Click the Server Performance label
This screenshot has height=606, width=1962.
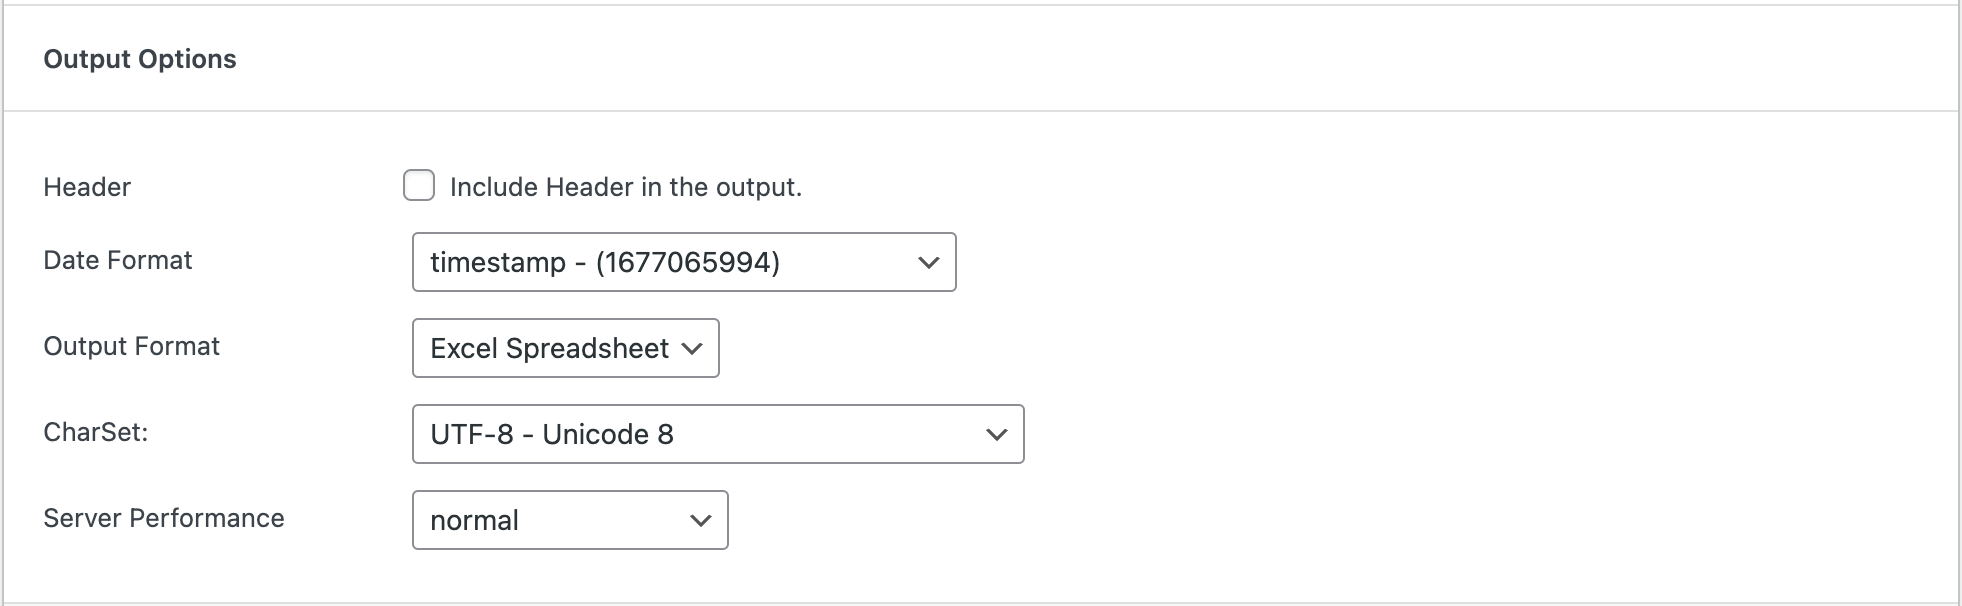coord(163,518)
